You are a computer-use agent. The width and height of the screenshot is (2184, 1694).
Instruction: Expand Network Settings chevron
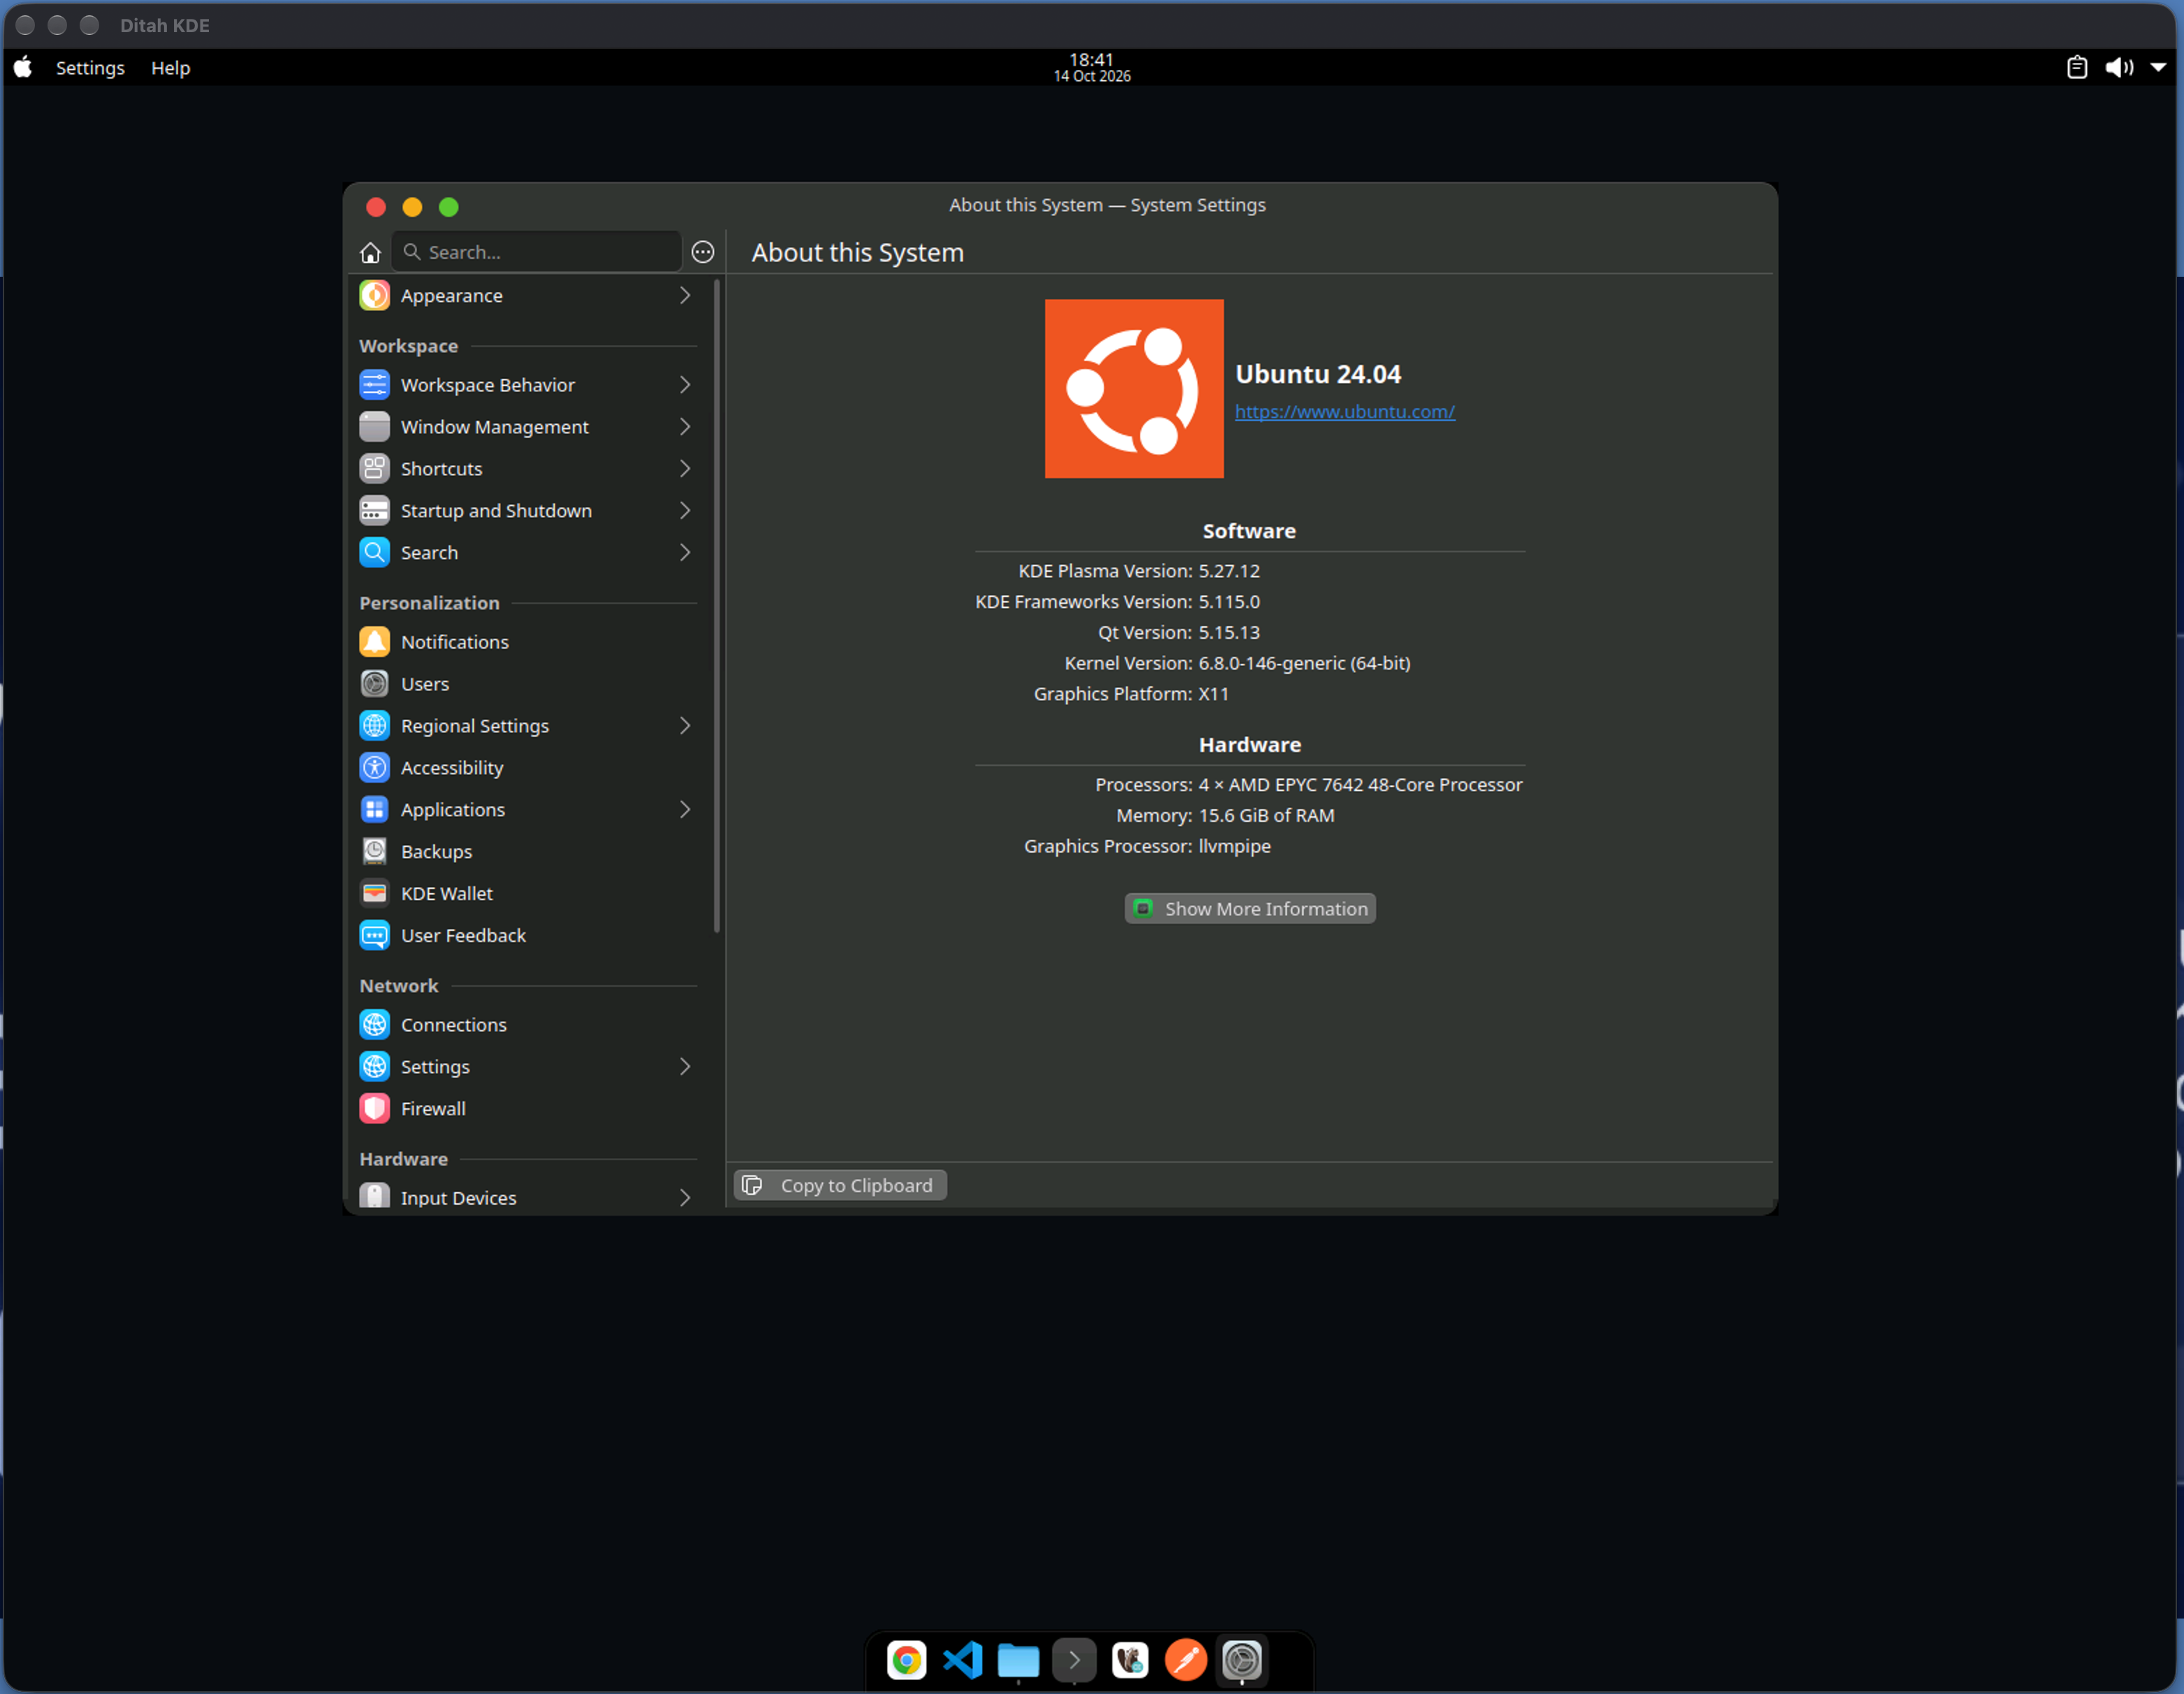point(685,1067)
